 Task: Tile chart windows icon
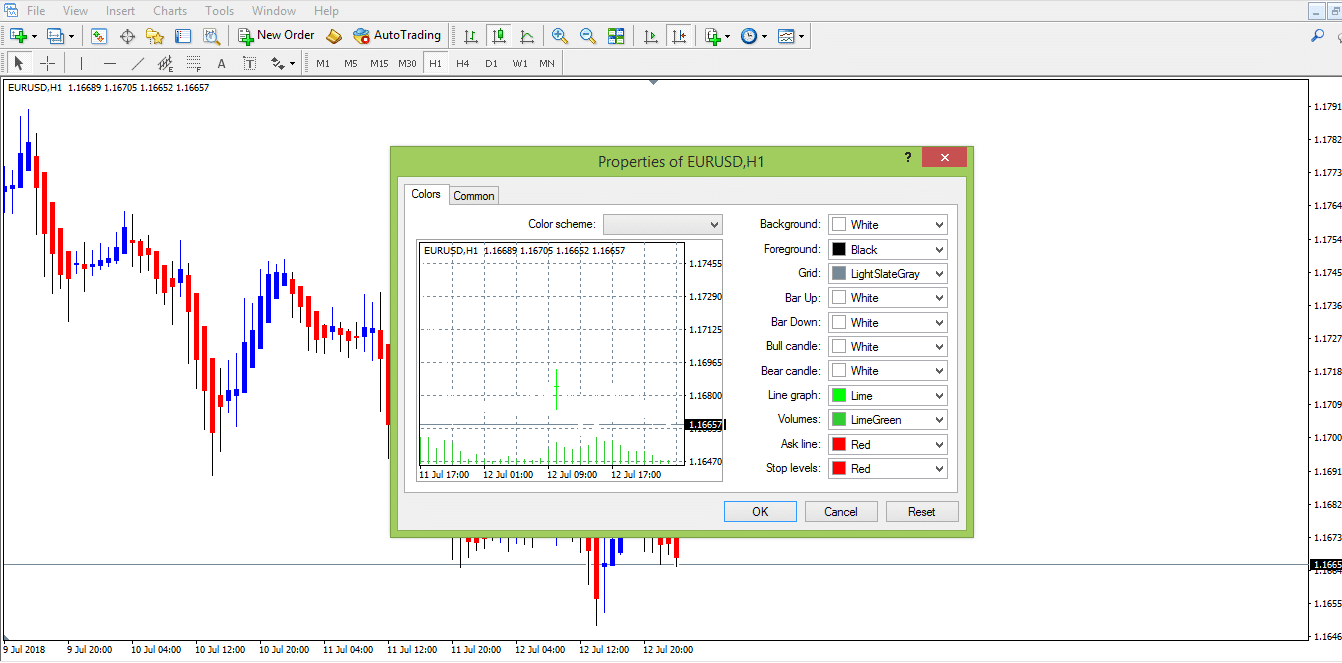coord(616,36)
